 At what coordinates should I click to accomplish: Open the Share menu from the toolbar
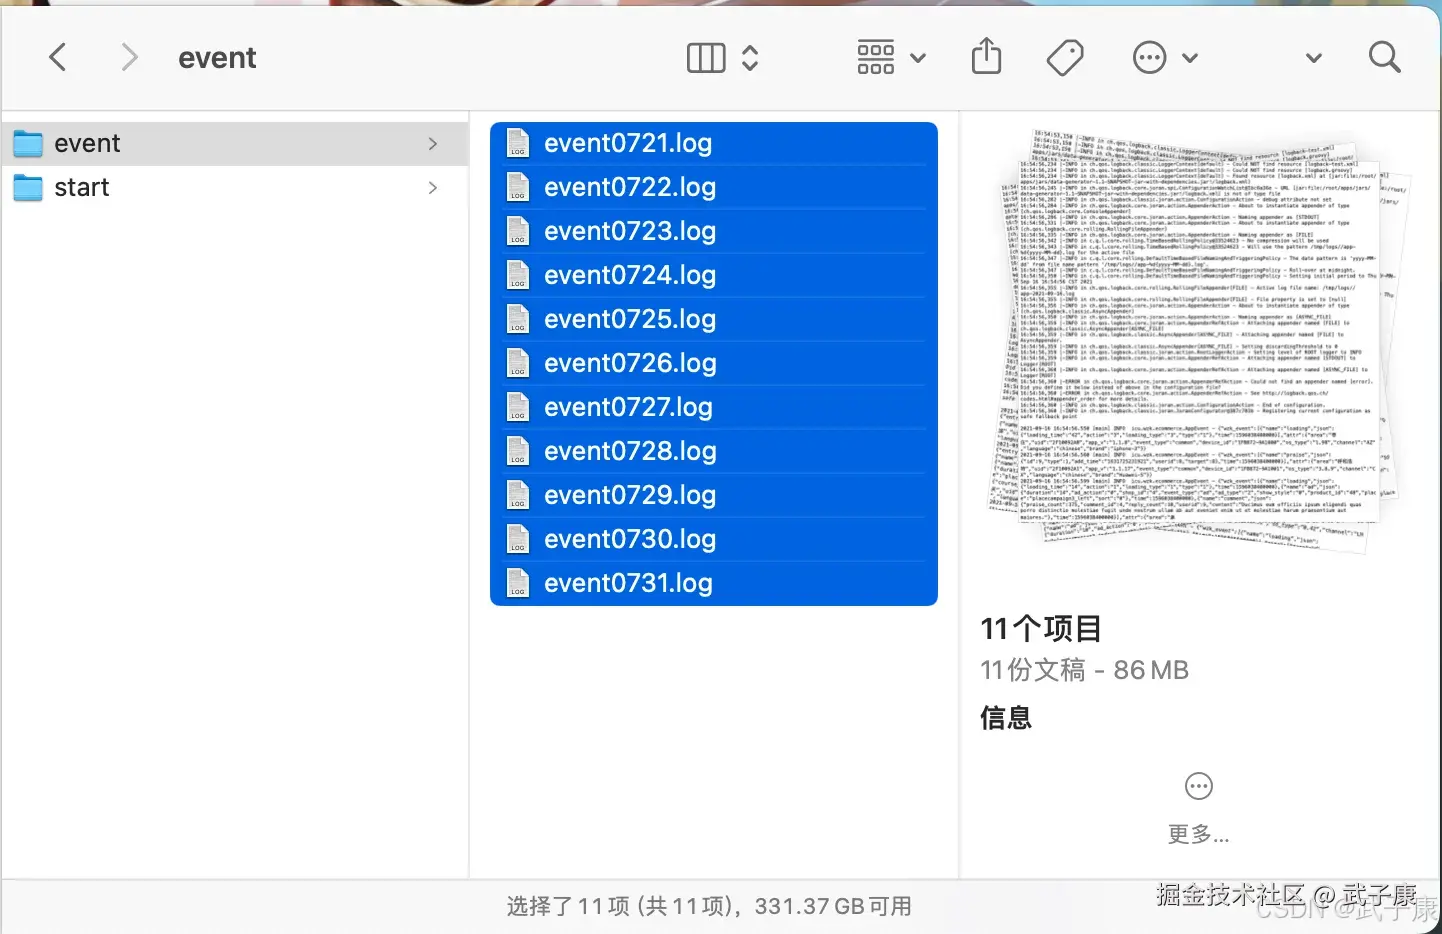point(986,57)
